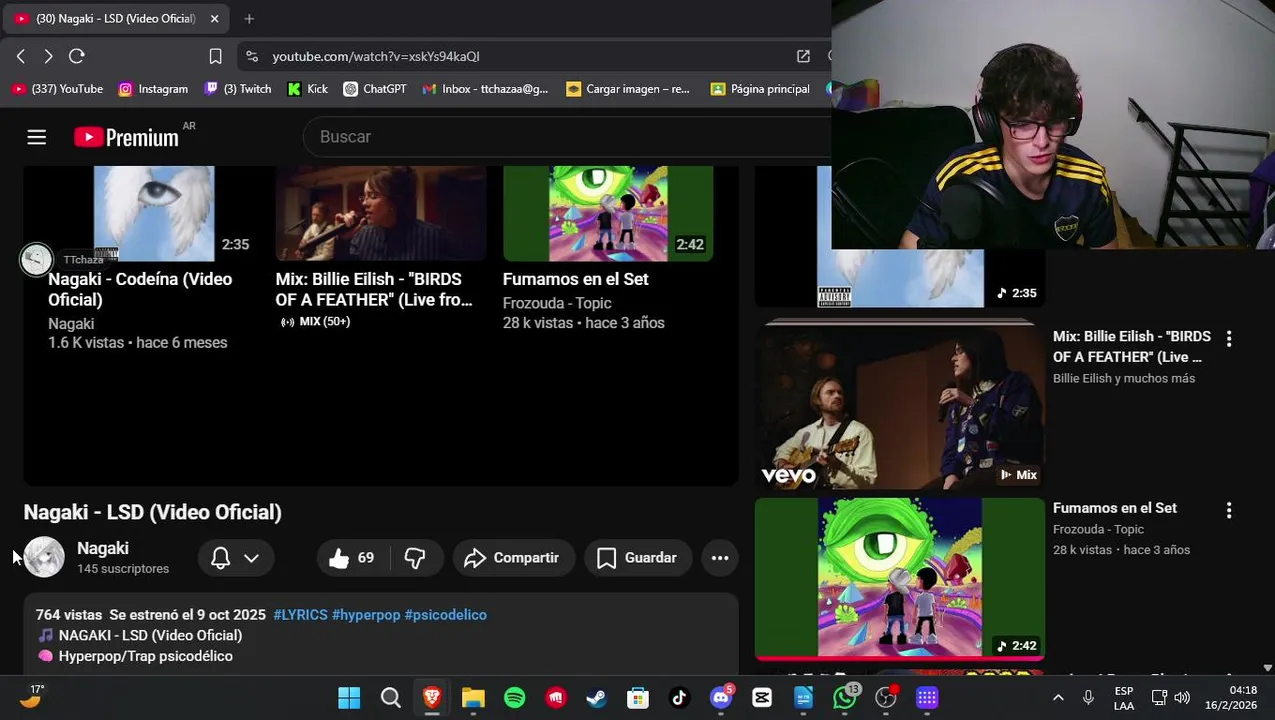Expand the video description box
The height and width of the screenshot is (720, 1275).
point(381,635)
